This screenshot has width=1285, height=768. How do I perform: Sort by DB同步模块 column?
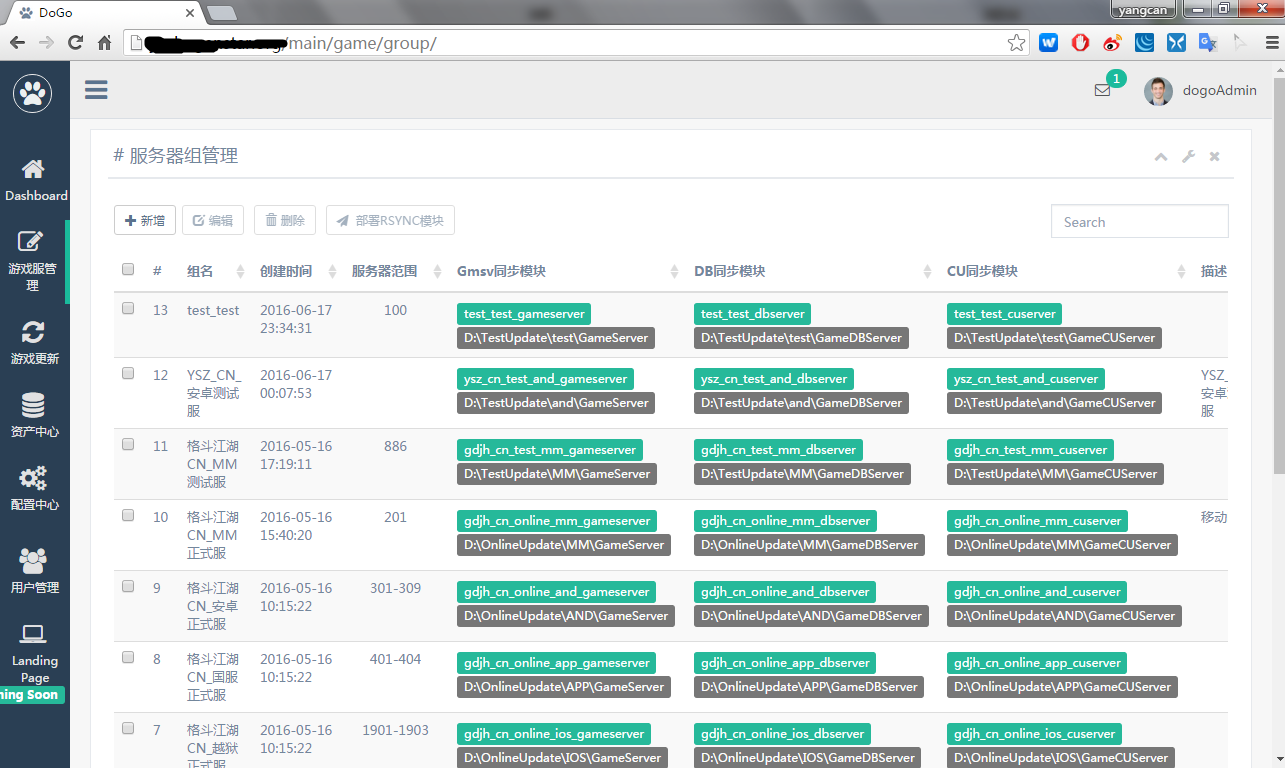pos(812,272)
